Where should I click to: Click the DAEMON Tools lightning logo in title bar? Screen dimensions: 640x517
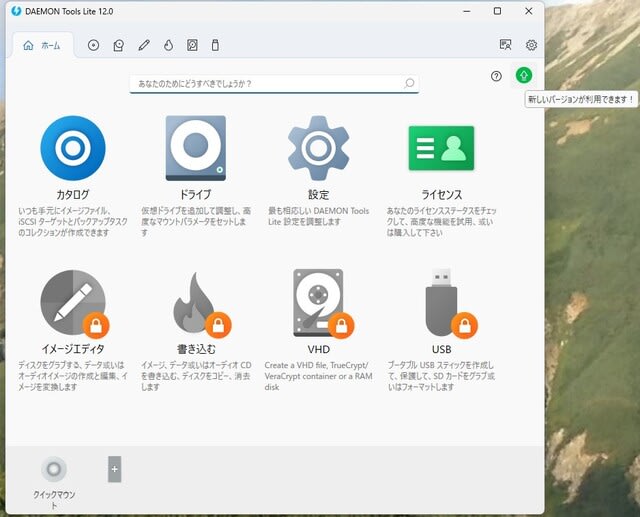tap(16, 11)
